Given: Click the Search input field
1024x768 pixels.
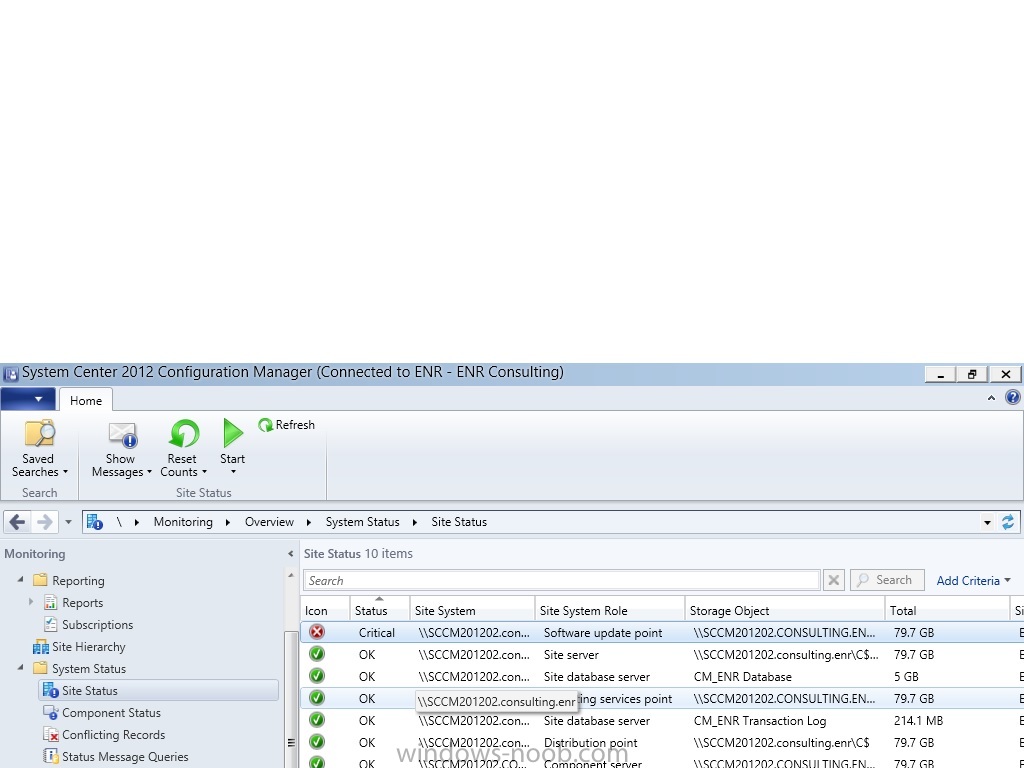Looking at the screenshot, I should (x=562, y=581).
